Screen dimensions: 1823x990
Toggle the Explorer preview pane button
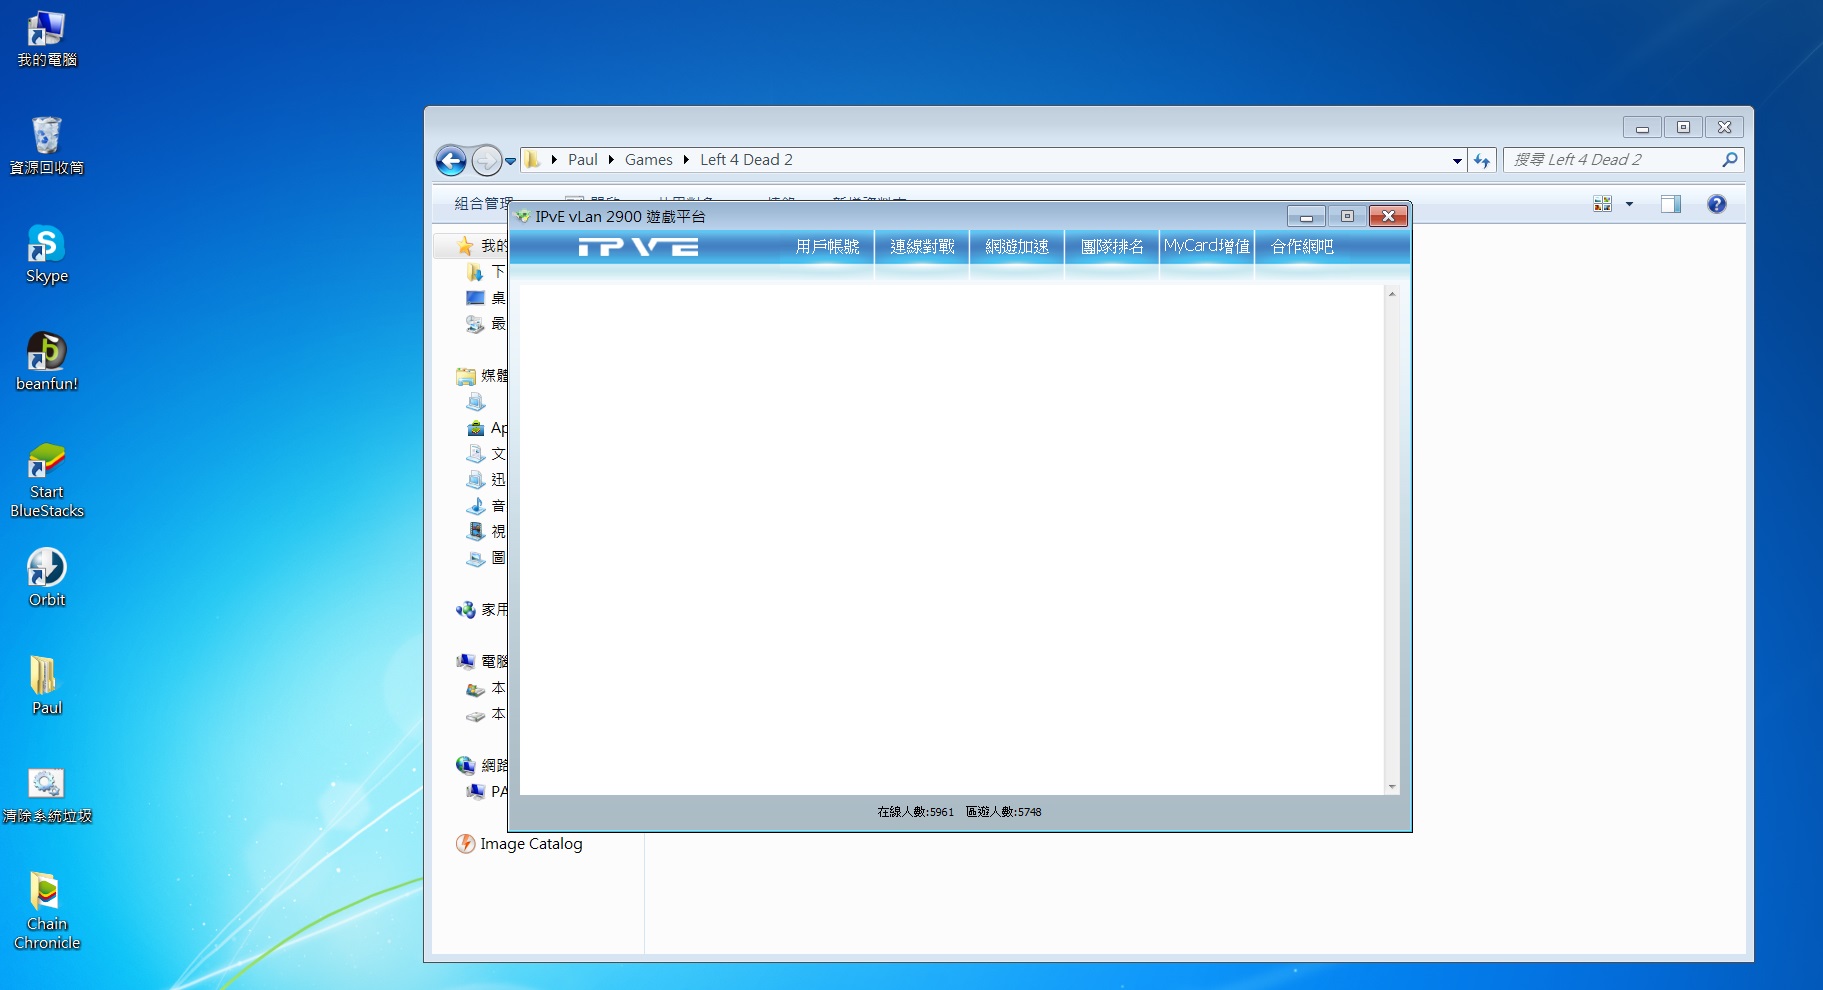1670,204
